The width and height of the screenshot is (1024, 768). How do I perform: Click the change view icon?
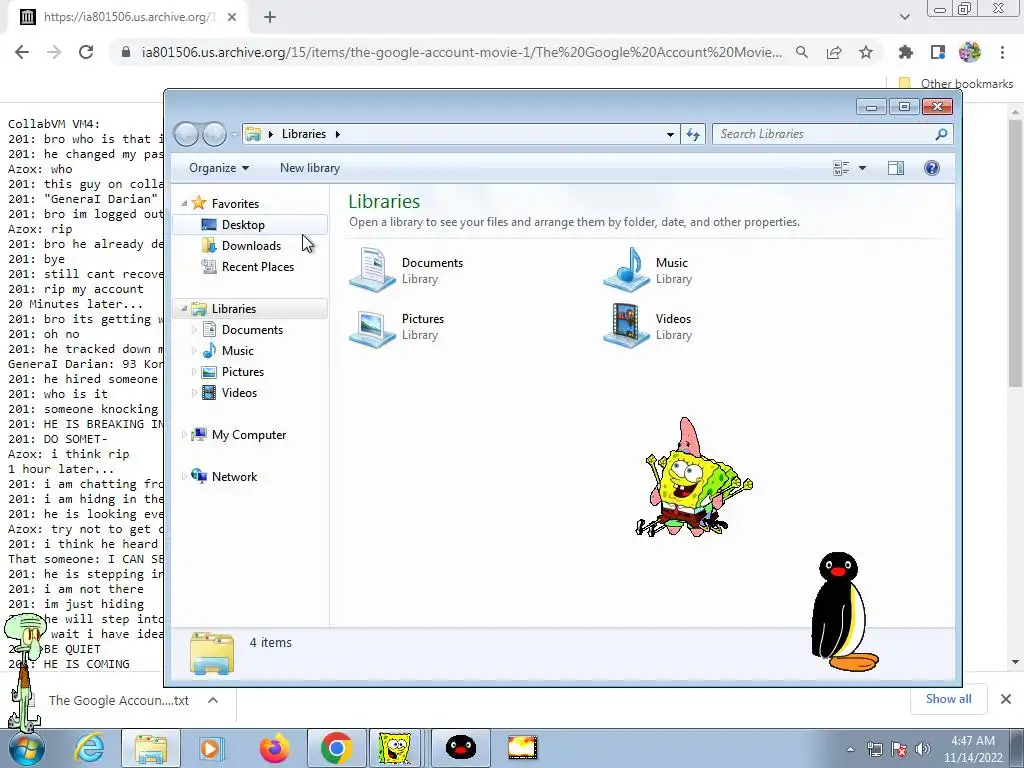coord(841,168)
